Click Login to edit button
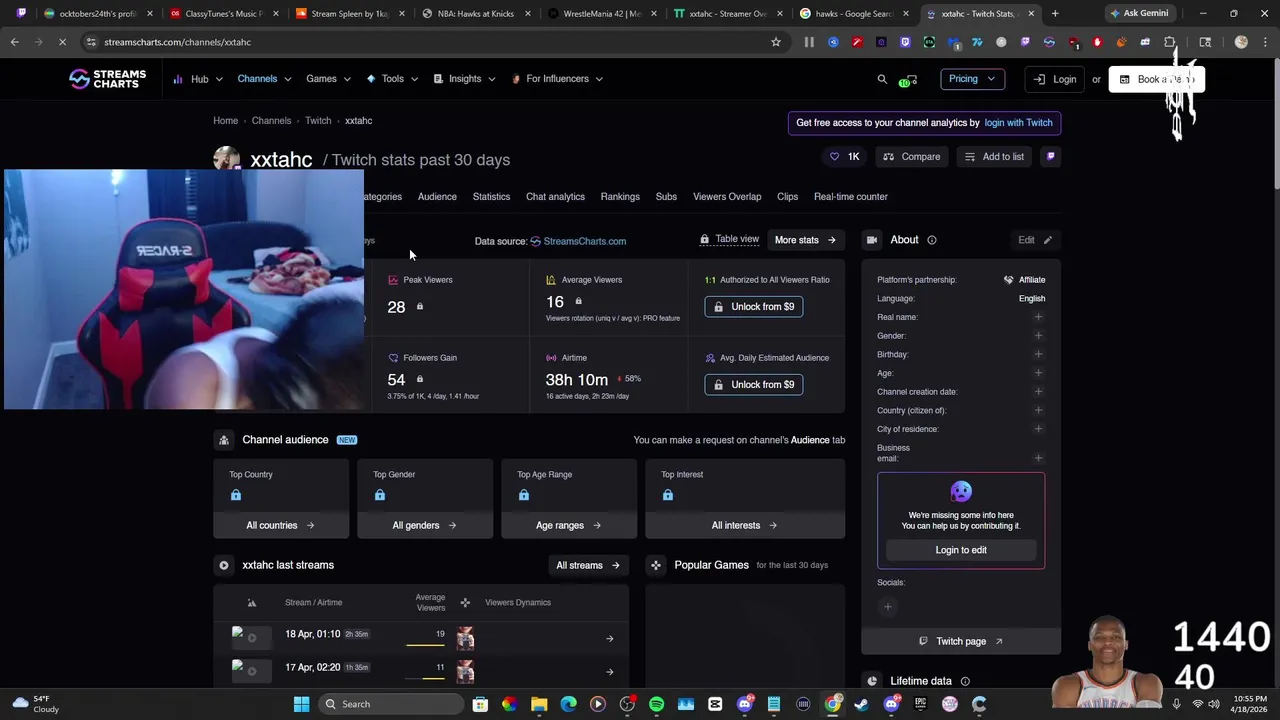The image size is (1280, 720). coord(961,550)
